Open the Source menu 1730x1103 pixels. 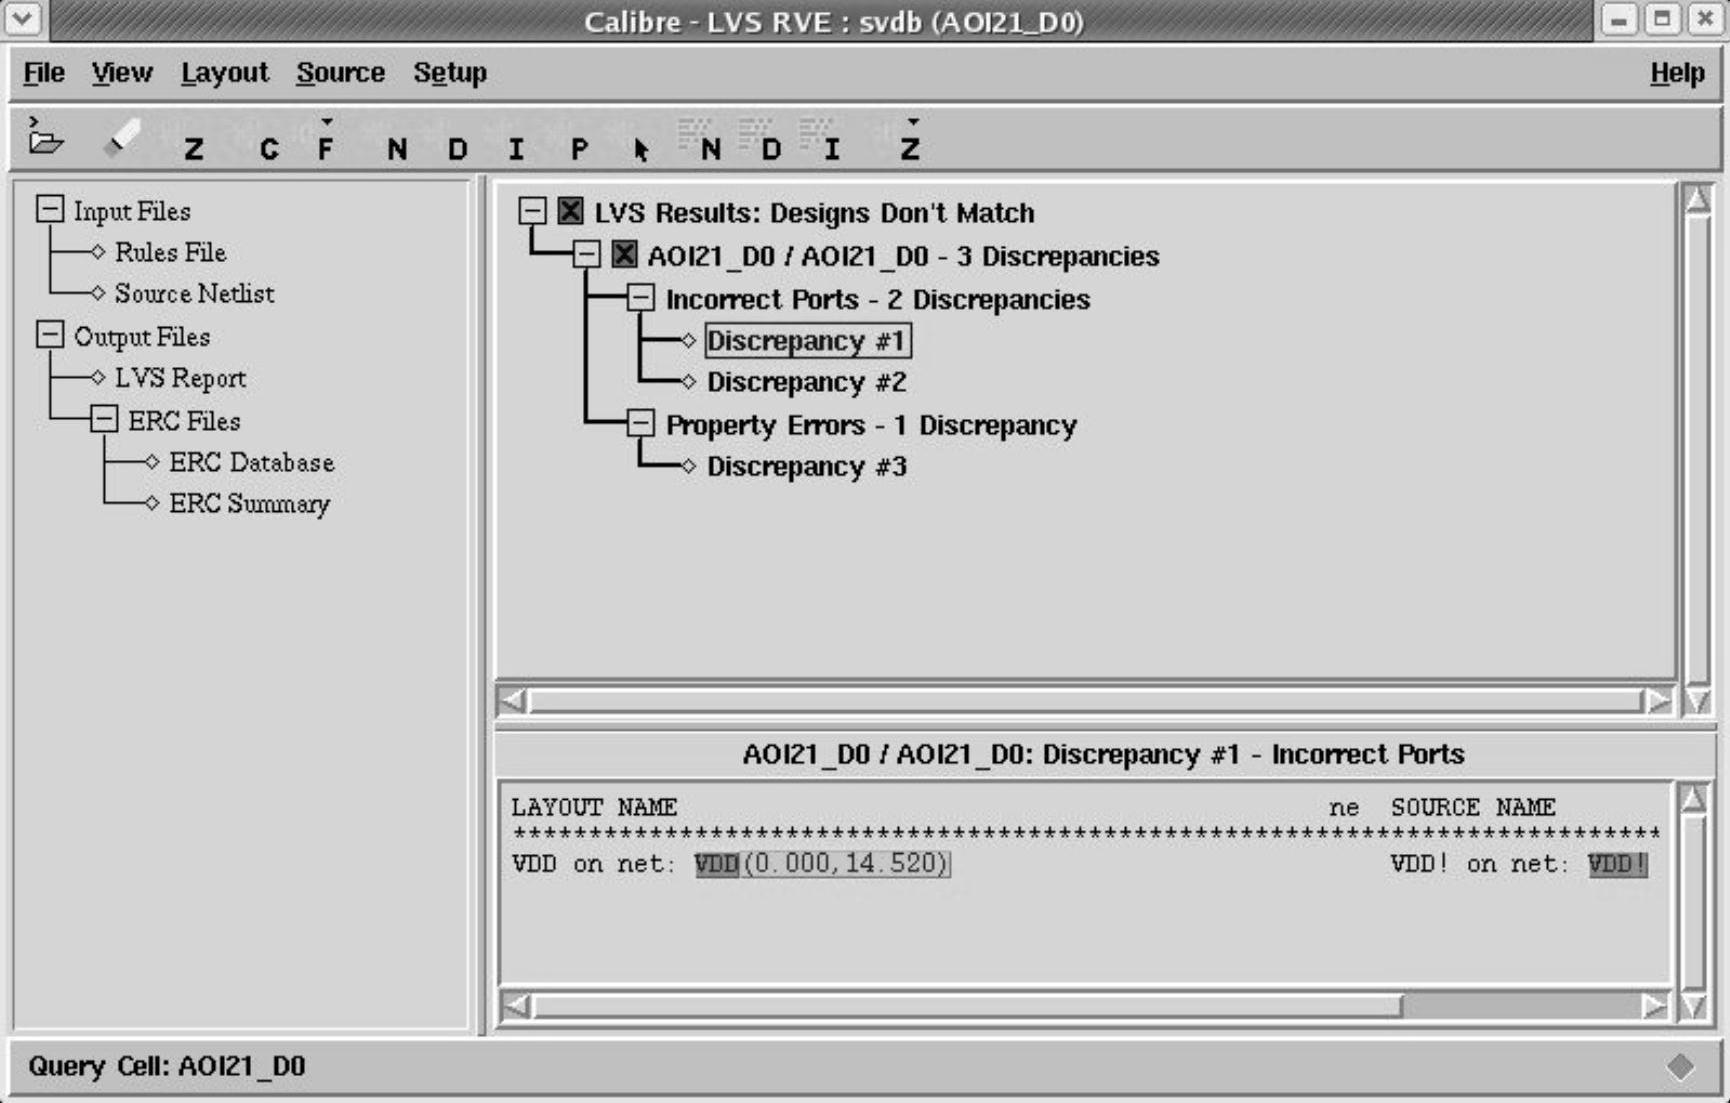(340, 73)
